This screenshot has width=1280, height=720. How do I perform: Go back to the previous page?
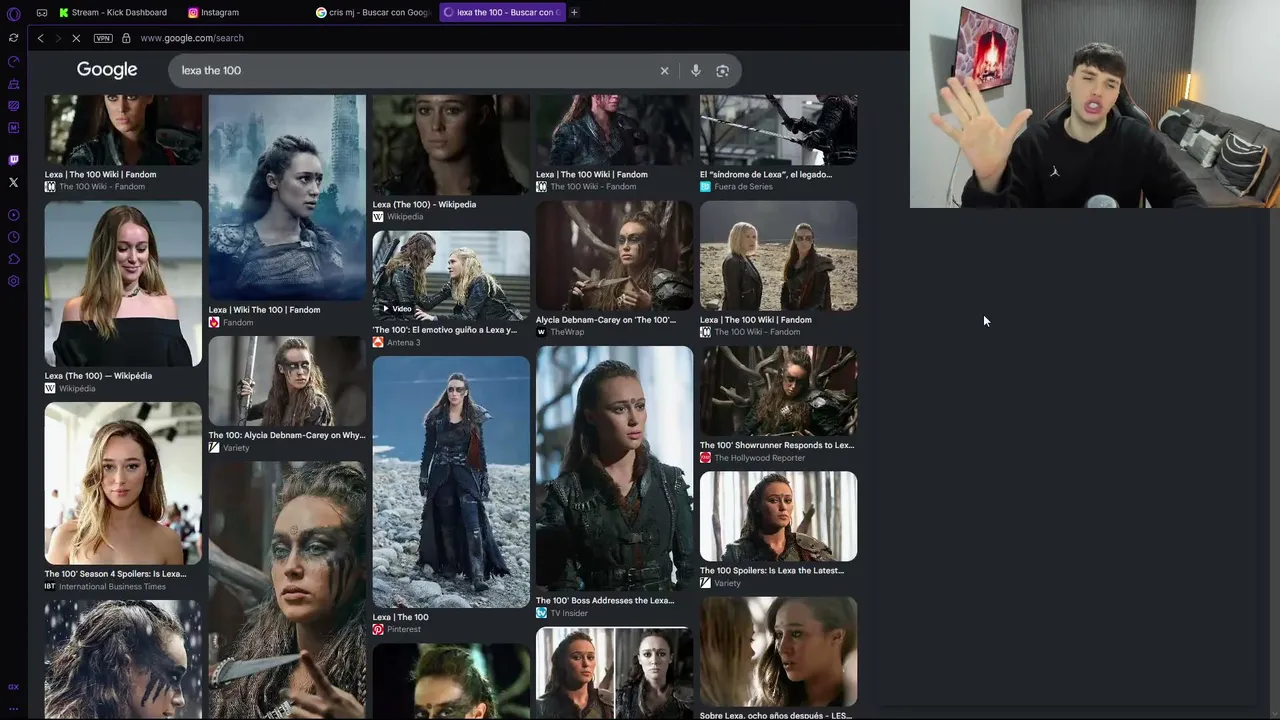click(x=40, y=38)
